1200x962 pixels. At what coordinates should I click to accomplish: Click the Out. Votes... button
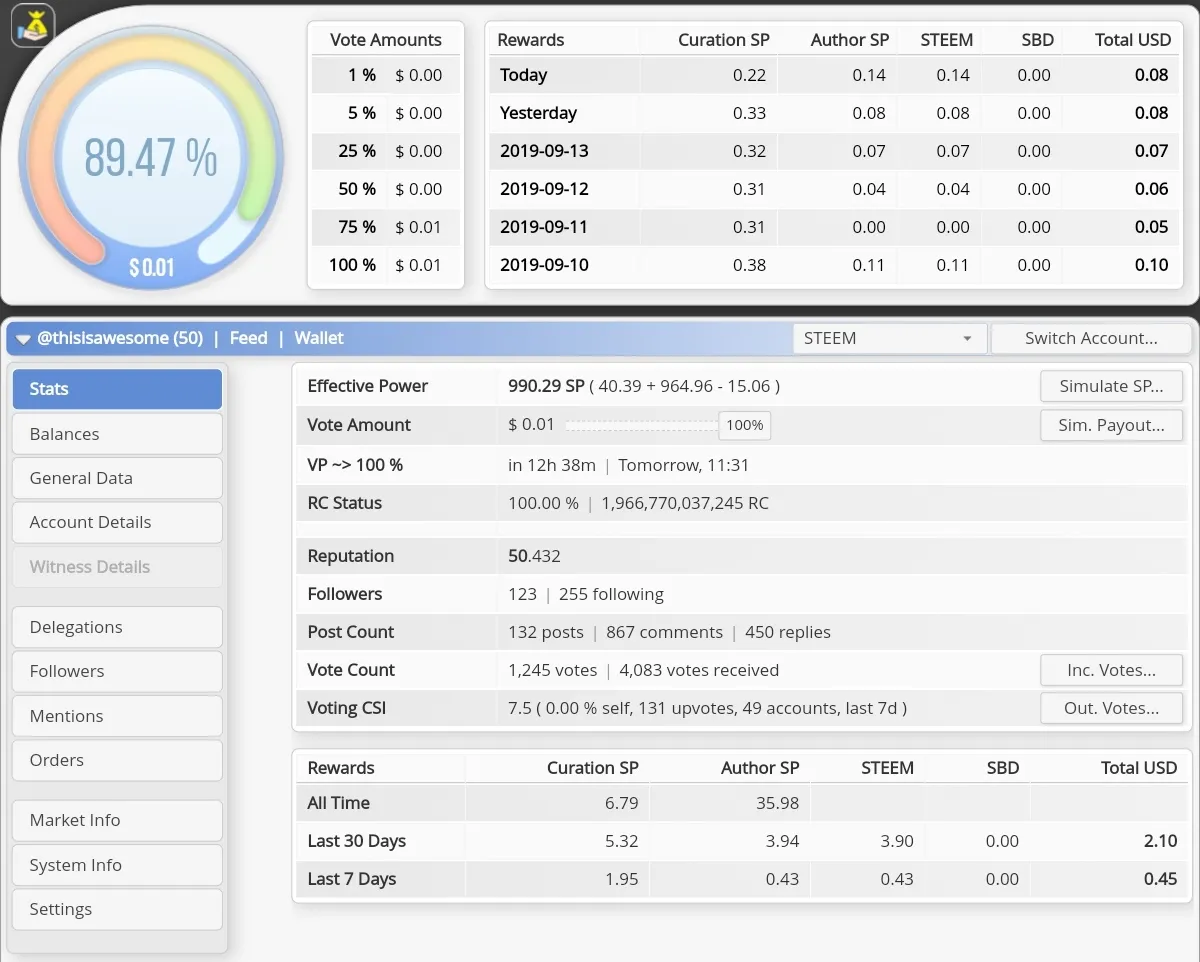click(1111, 708)
